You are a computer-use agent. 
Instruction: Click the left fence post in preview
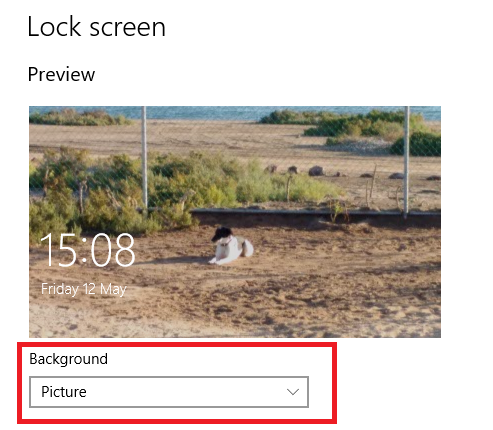click(x=144, y=159)
